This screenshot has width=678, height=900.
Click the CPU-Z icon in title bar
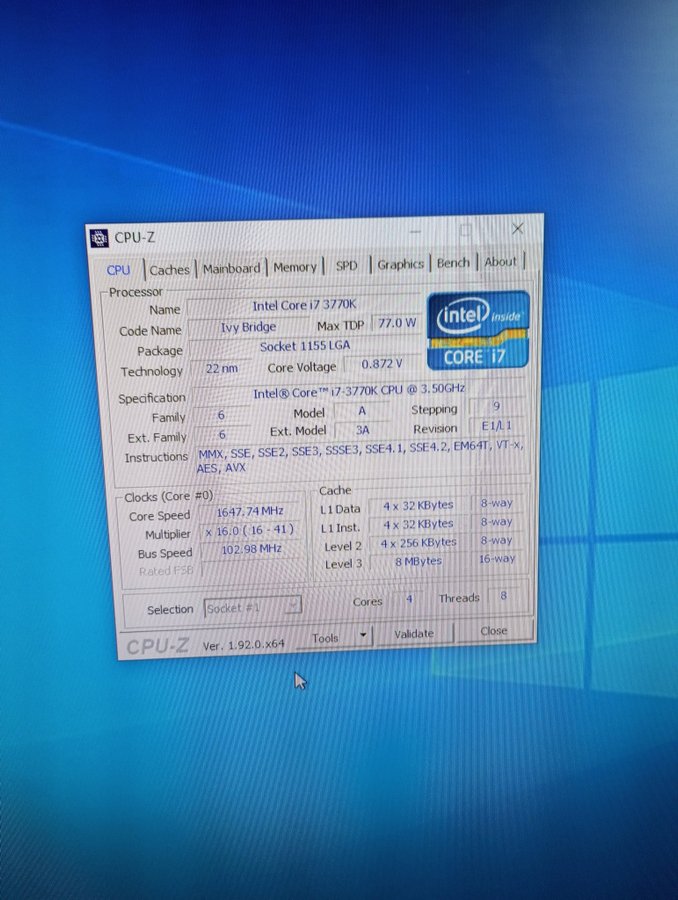coord(99,238)
